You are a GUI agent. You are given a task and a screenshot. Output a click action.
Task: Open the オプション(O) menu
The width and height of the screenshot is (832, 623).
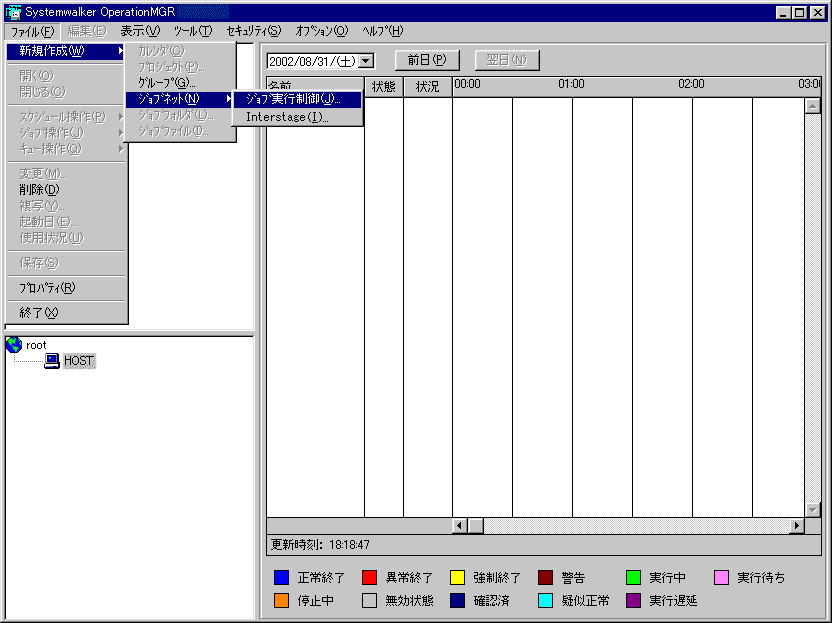click(322, 31)
